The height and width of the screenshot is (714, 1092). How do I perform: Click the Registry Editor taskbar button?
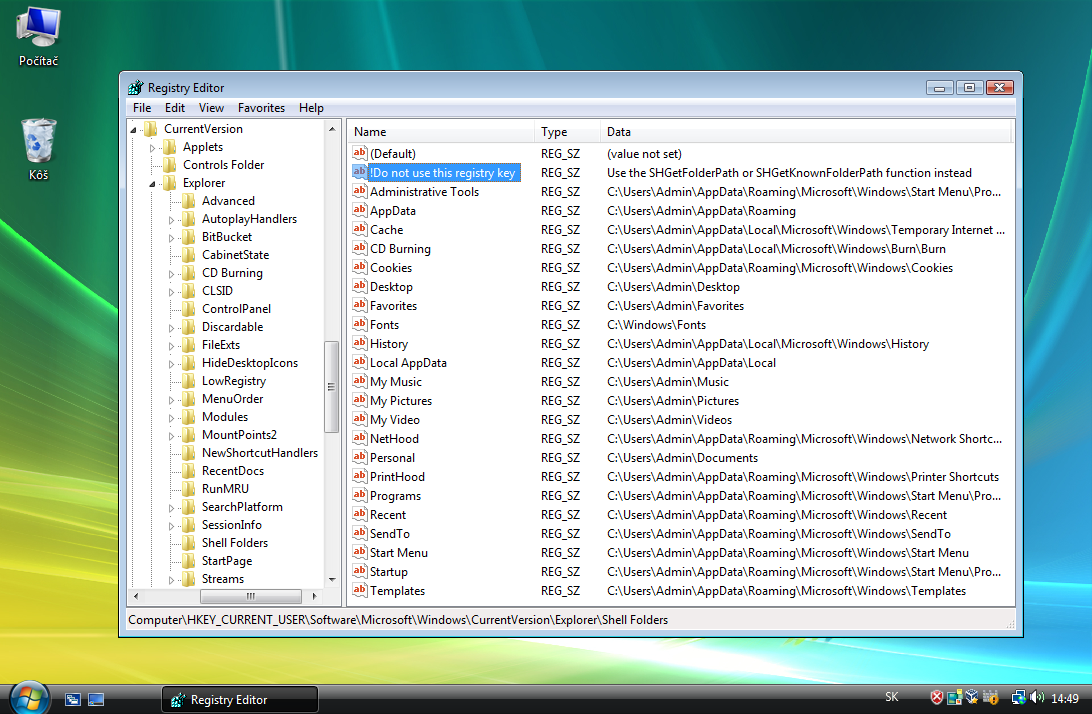240,699
